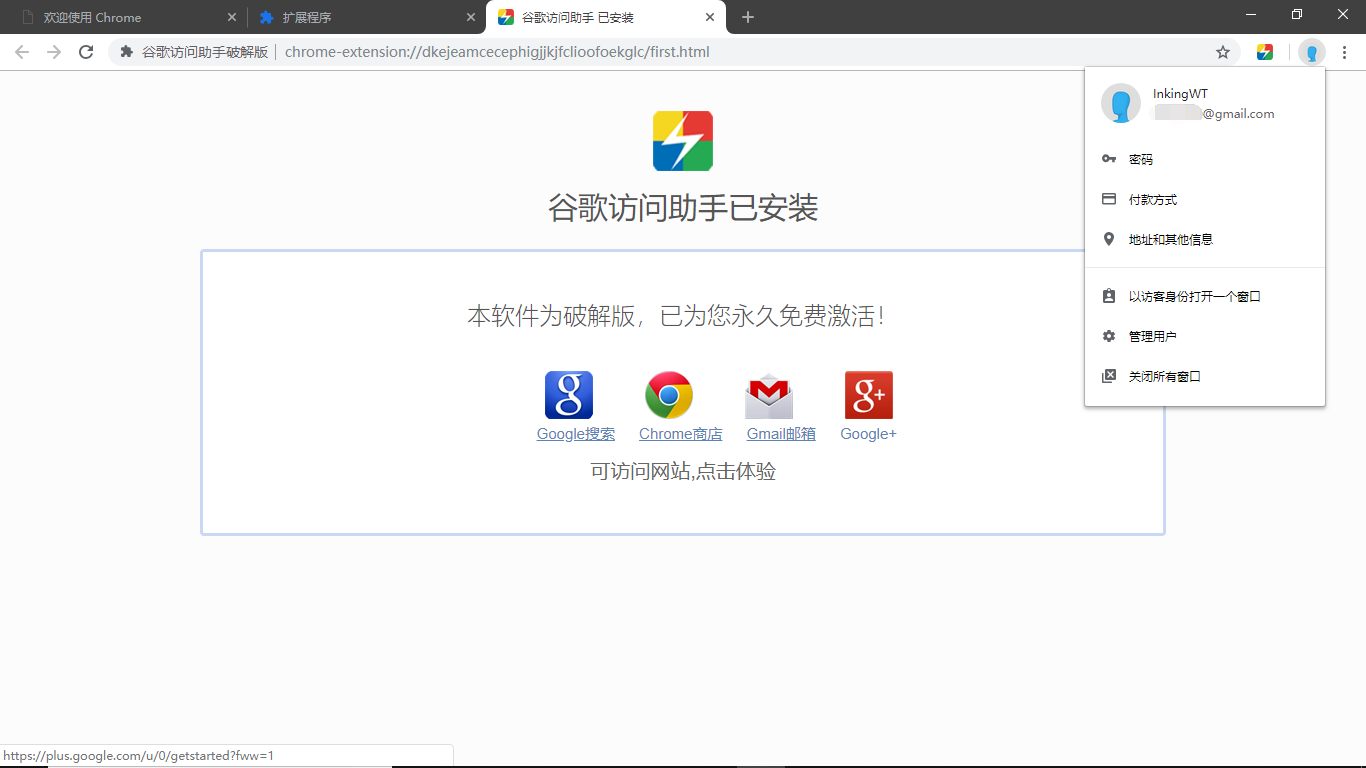Click the close-windows icon beside 关闭所有窗口
1366x768 pixels.
coord(1108,376)
